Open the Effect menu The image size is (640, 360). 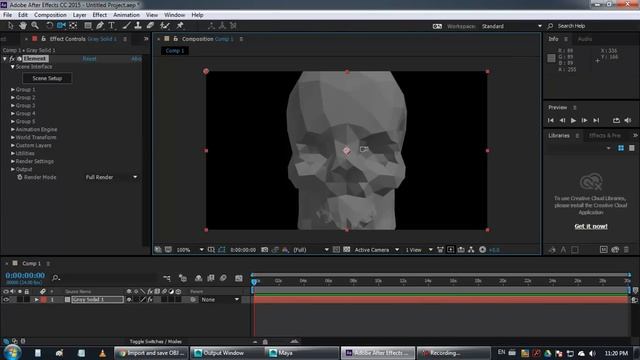pyautogui.click(x=100, y=15)
